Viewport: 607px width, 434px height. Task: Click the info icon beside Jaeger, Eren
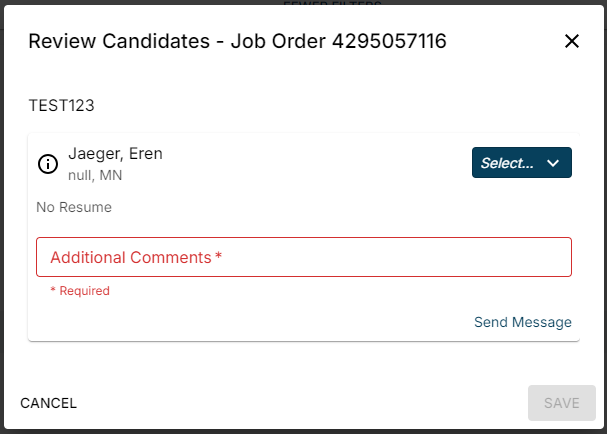[48, 164]
